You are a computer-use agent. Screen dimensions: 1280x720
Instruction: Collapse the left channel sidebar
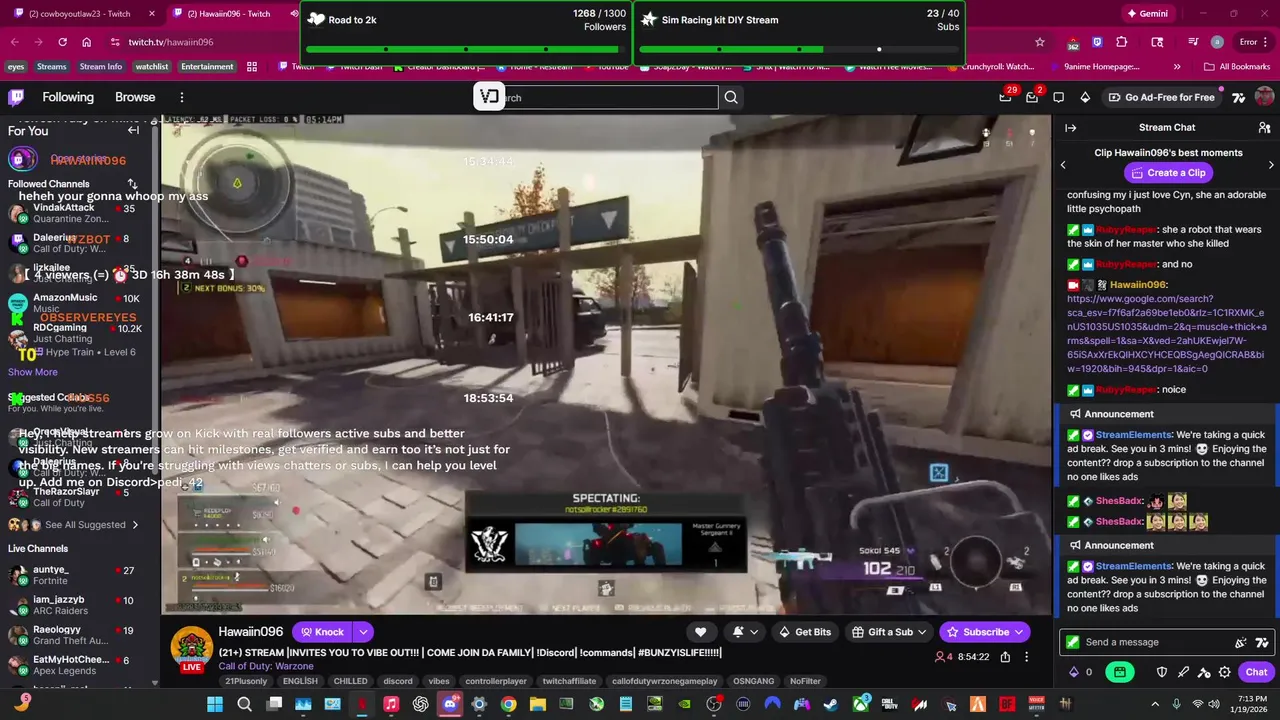coord(133,130)
